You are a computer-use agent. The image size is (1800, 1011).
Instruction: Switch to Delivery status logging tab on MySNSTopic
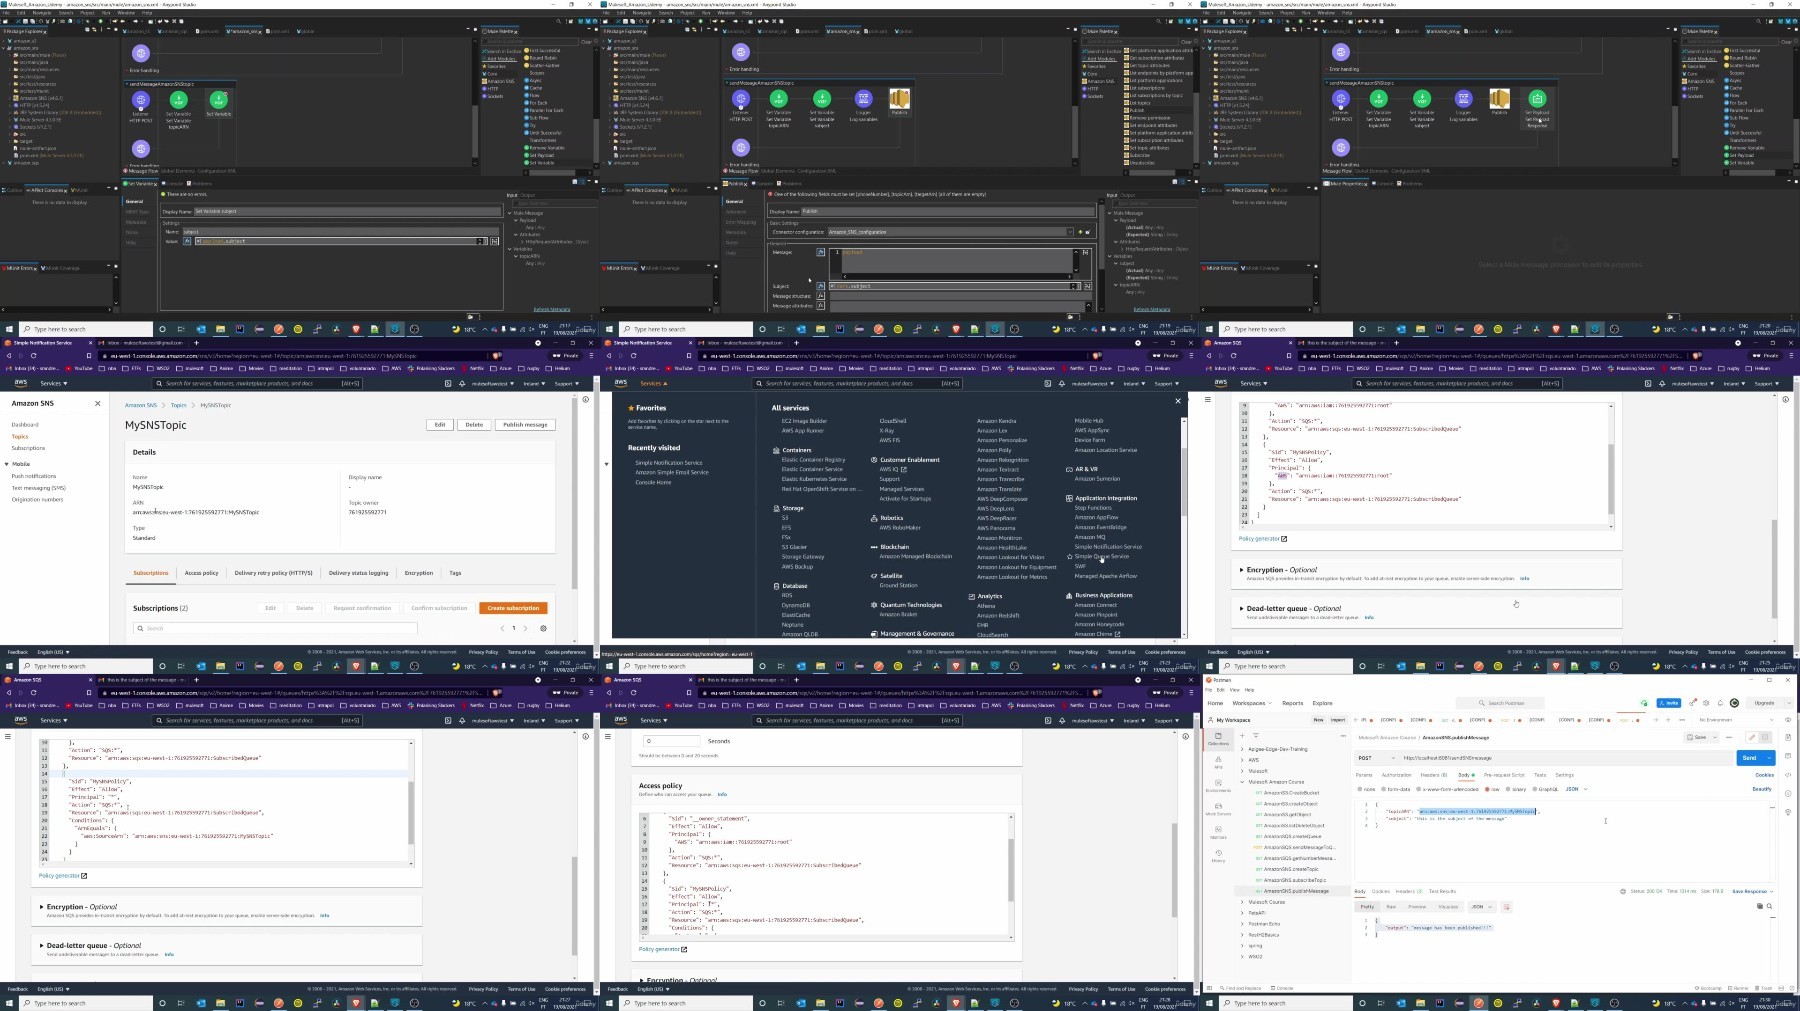[x=358, y=573]
